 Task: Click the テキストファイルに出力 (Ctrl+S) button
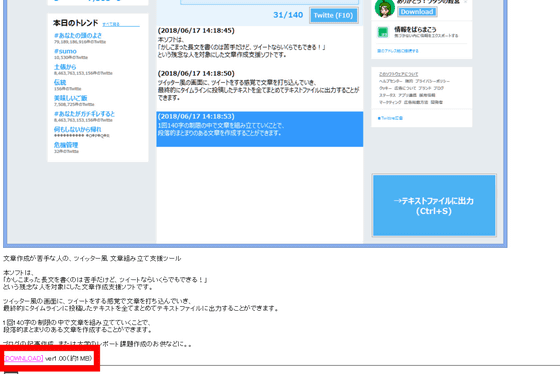tap(434, 205)
